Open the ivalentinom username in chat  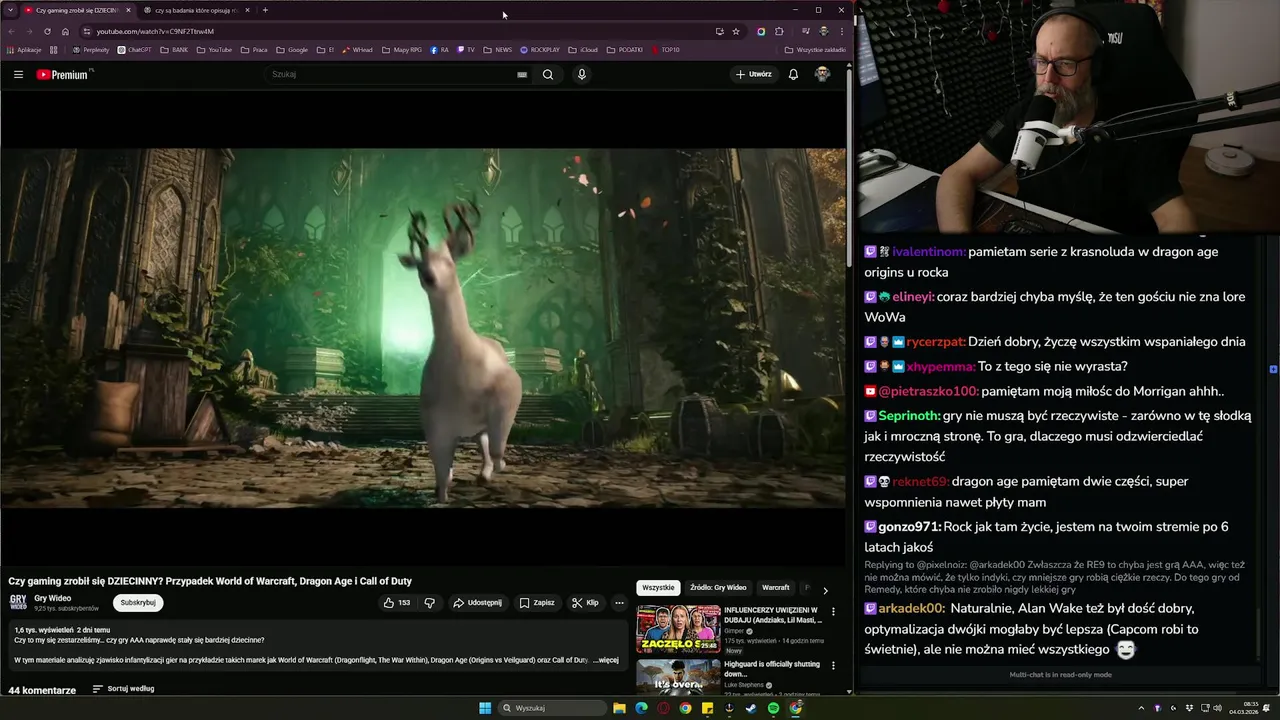click(x=929, y=252)
